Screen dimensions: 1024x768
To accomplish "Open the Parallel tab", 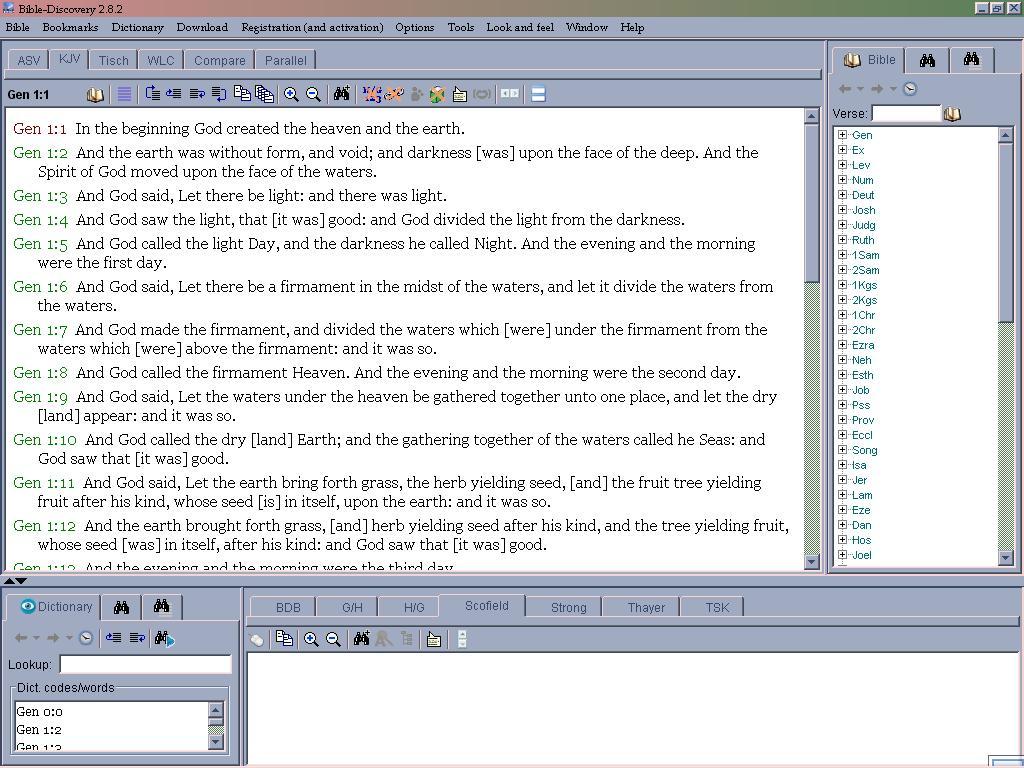I will click(x=285, y=61).
